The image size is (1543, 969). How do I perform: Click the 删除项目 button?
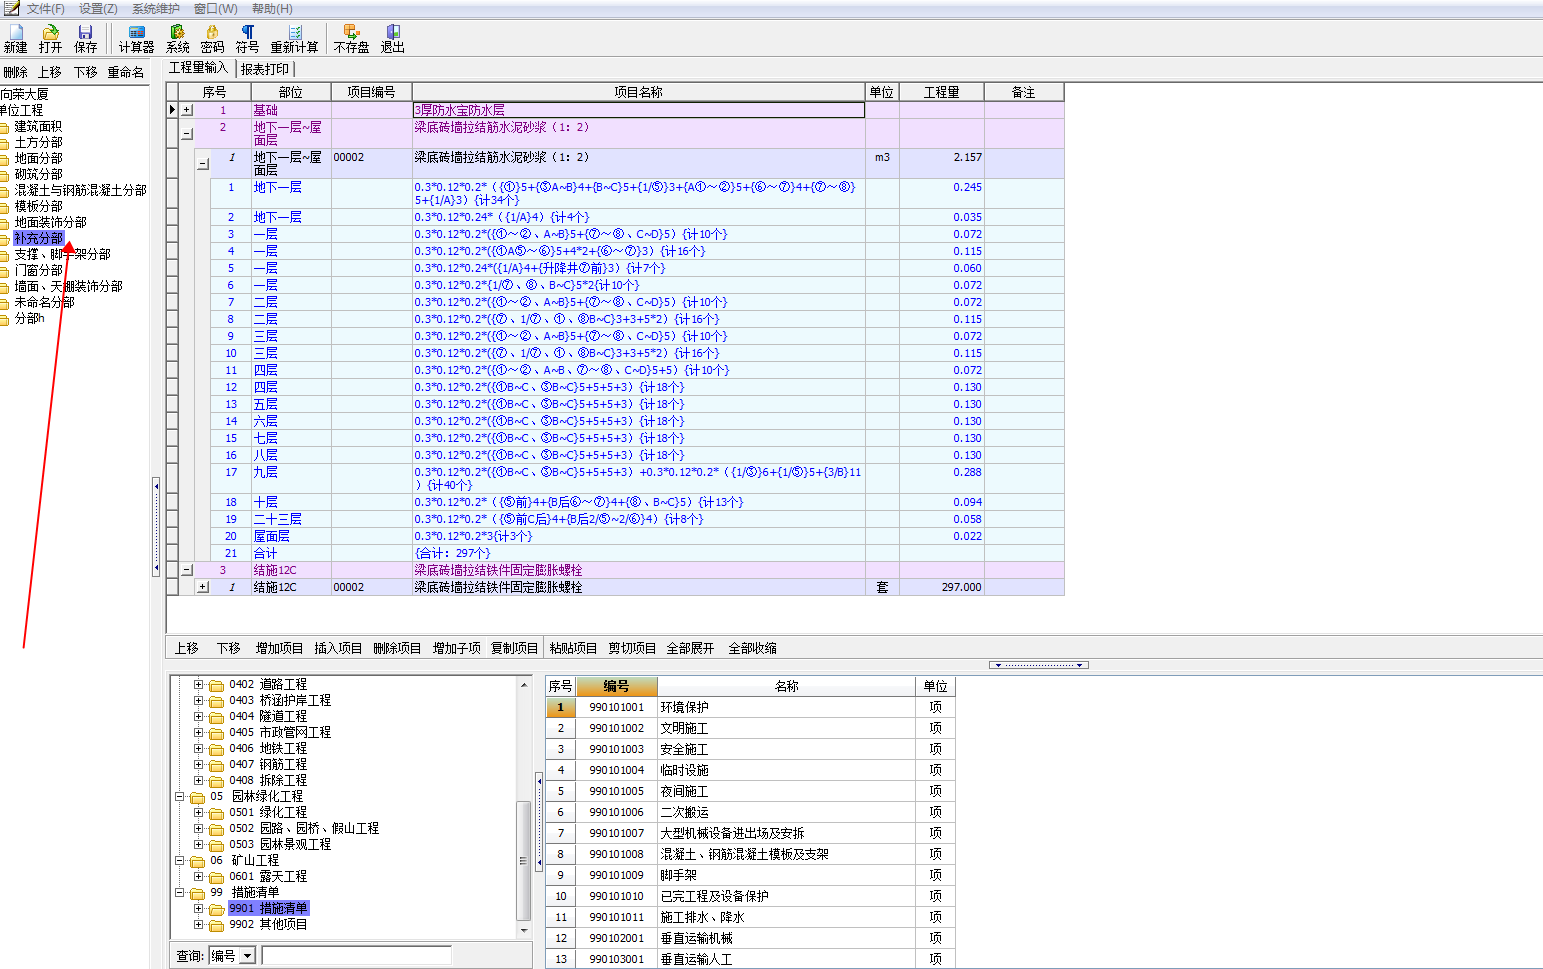[x=397, y=648]
